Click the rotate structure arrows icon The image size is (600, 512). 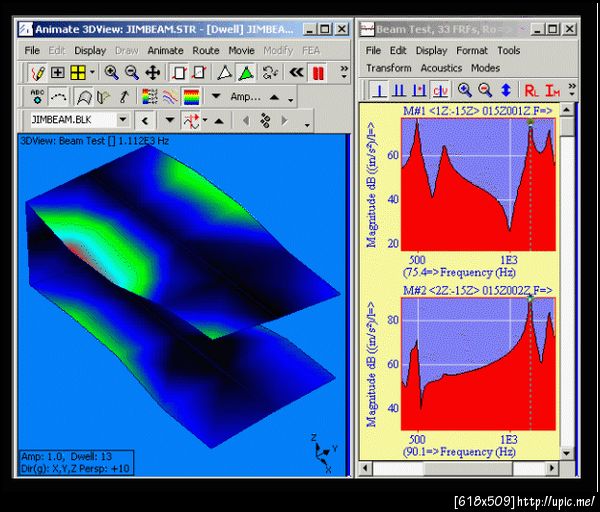(x=270, y=73)
